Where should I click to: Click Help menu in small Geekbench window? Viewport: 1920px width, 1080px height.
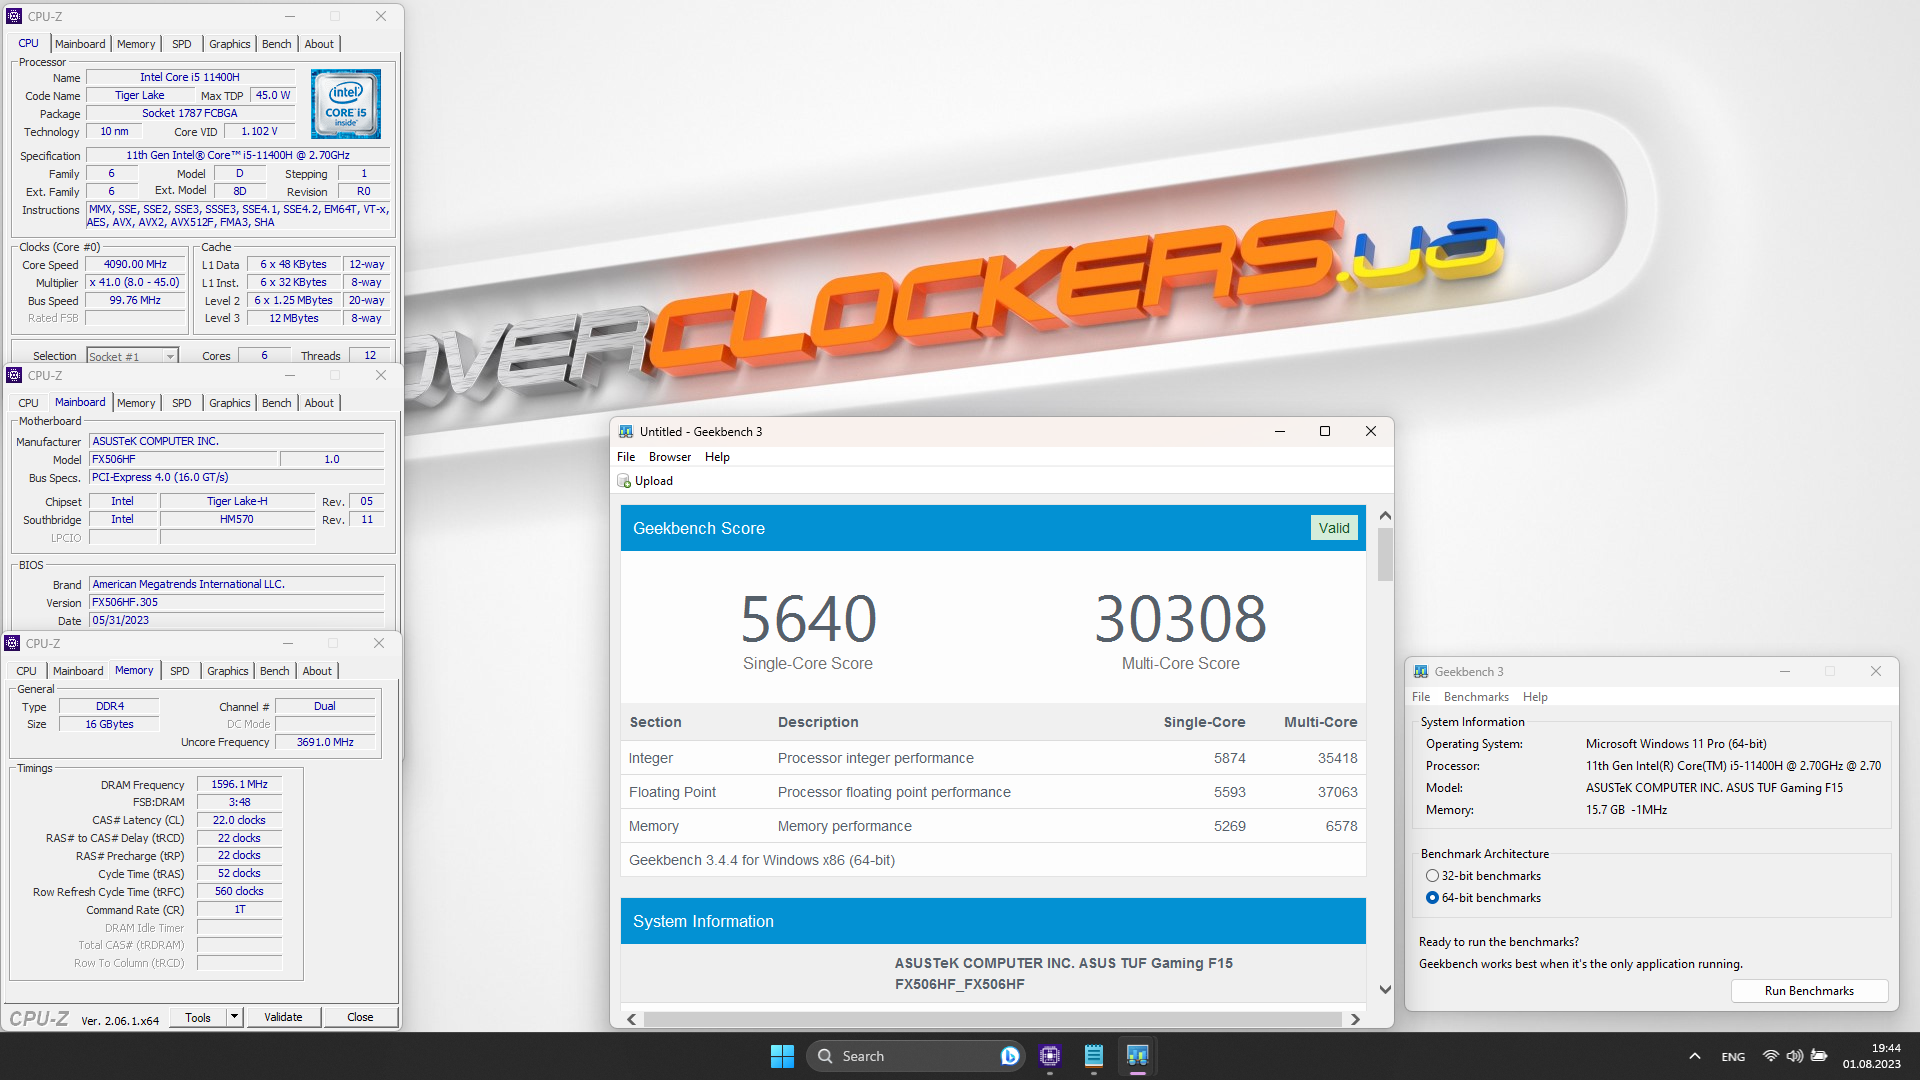1535,697
